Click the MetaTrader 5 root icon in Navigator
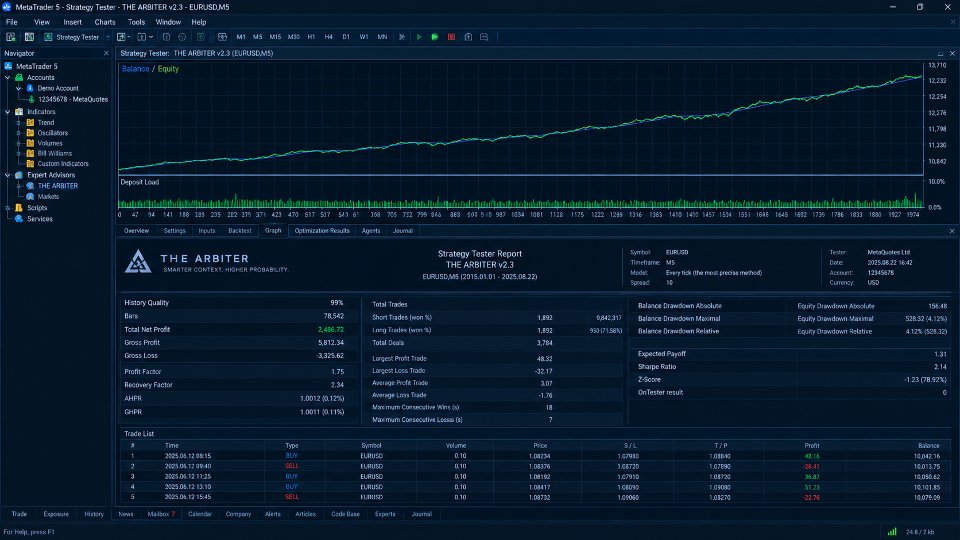This screenshot has width=960, height=540. pos(9,66)
